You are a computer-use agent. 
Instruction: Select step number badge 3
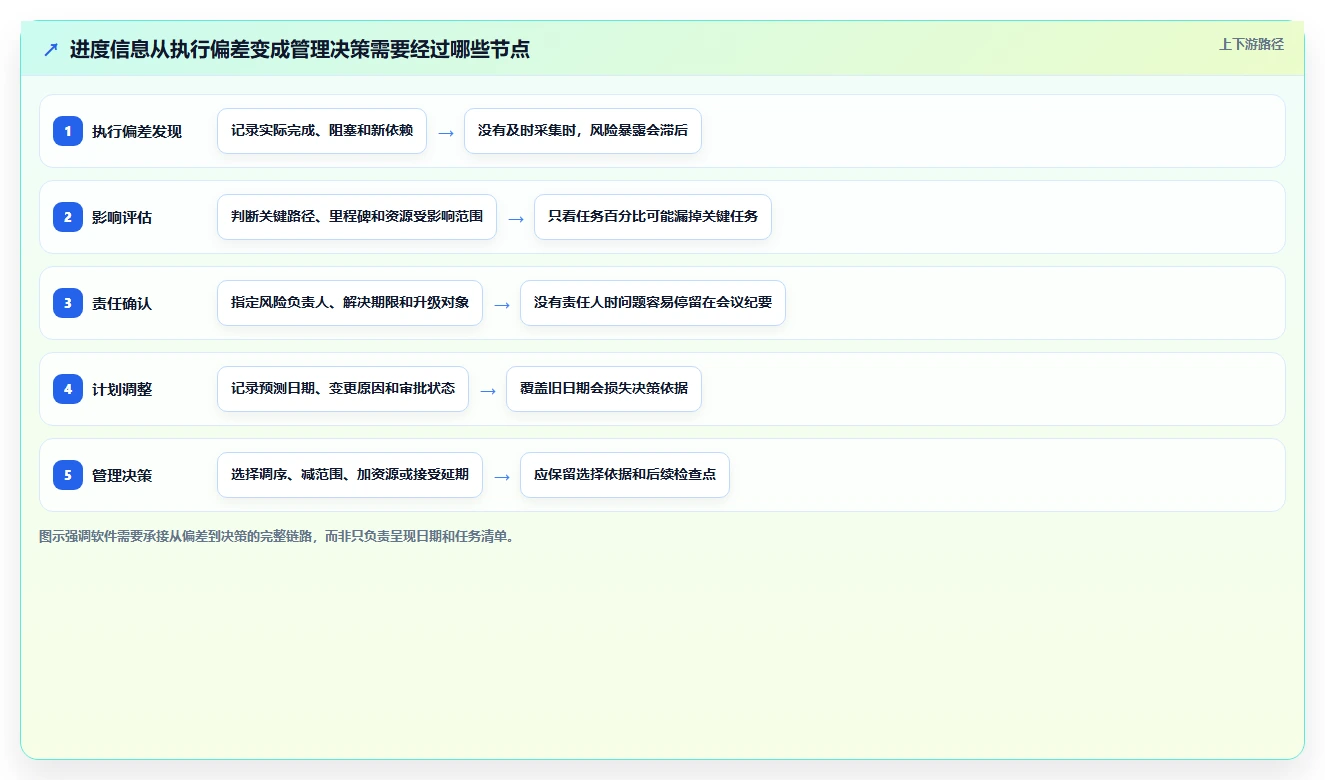coord(68,303)
